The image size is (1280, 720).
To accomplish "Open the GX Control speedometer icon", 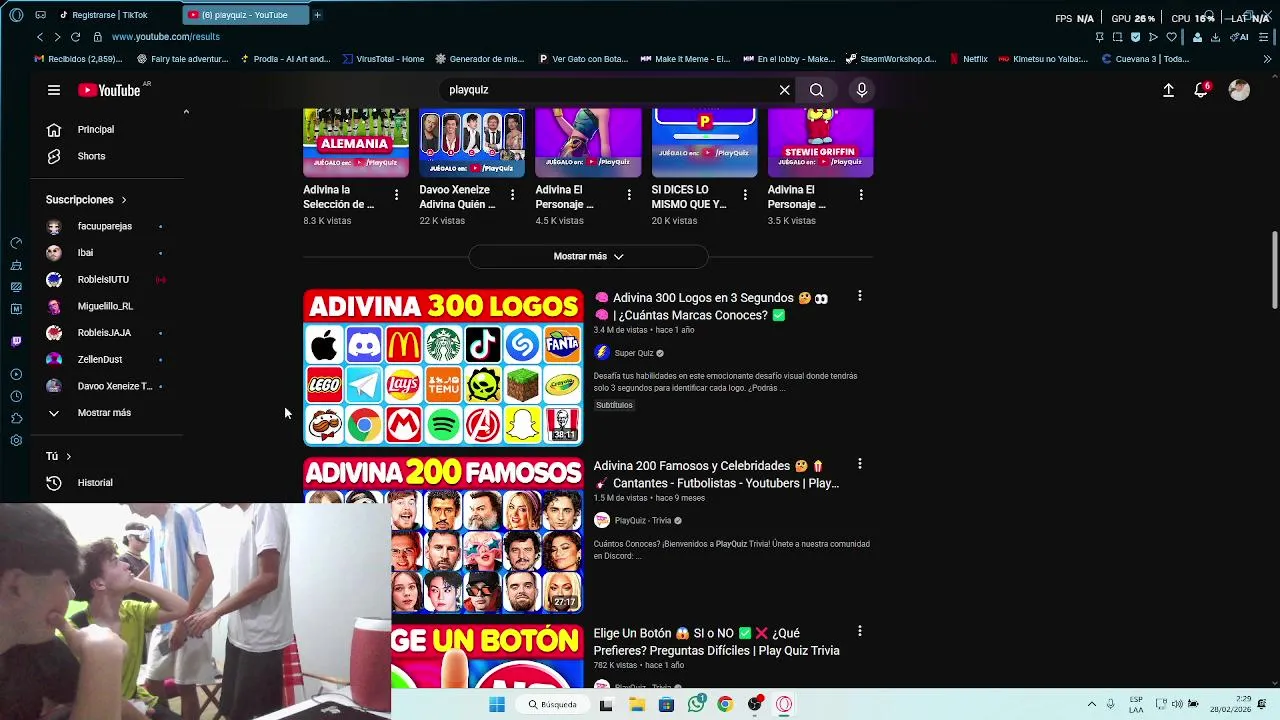I will [x=16, y=243].
